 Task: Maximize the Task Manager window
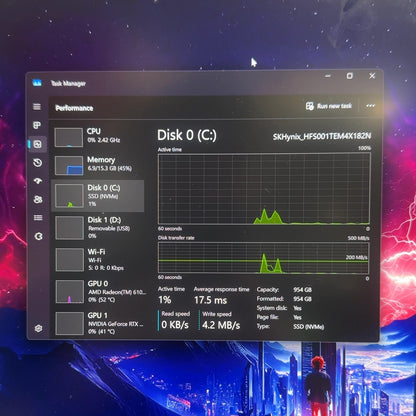[x=349, y=76]
